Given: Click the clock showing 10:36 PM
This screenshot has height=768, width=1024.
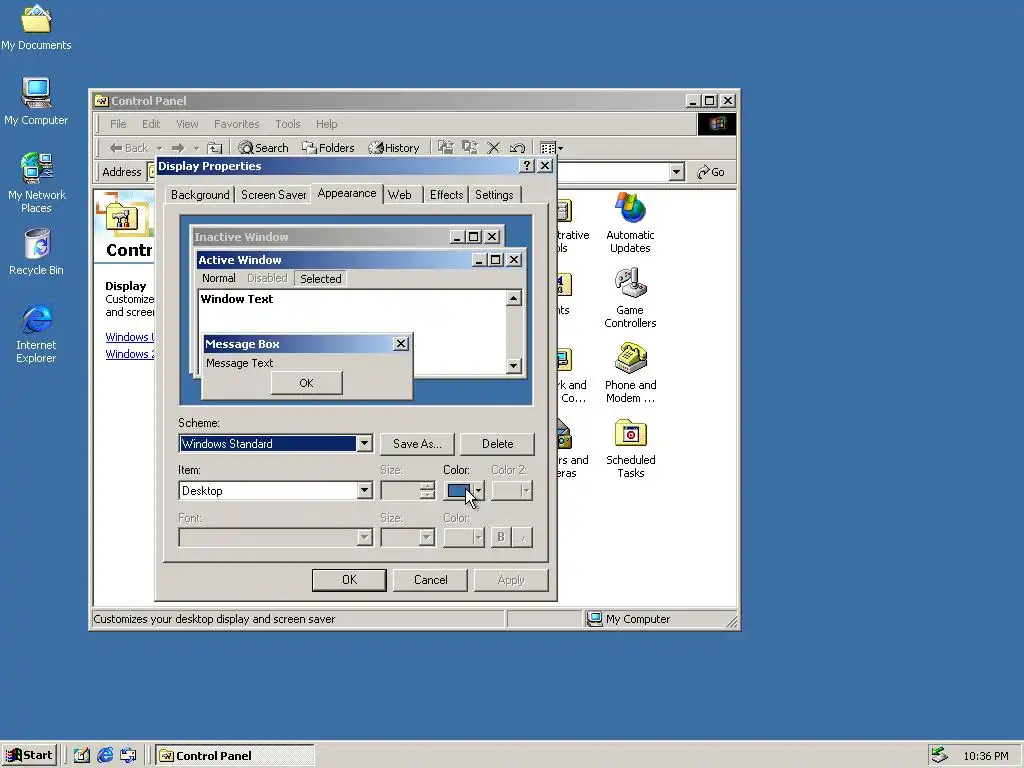Looking at the screenshot, I should pyautogui.click(x=985, y=756).
